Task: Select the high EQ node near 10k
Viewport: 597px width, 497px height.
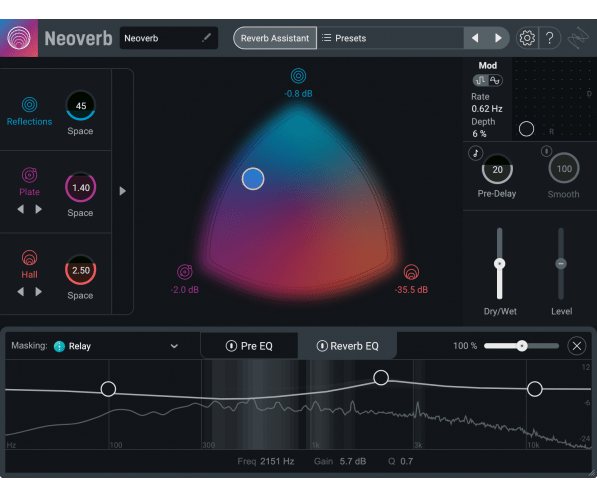Action: (x=535, y=388)
